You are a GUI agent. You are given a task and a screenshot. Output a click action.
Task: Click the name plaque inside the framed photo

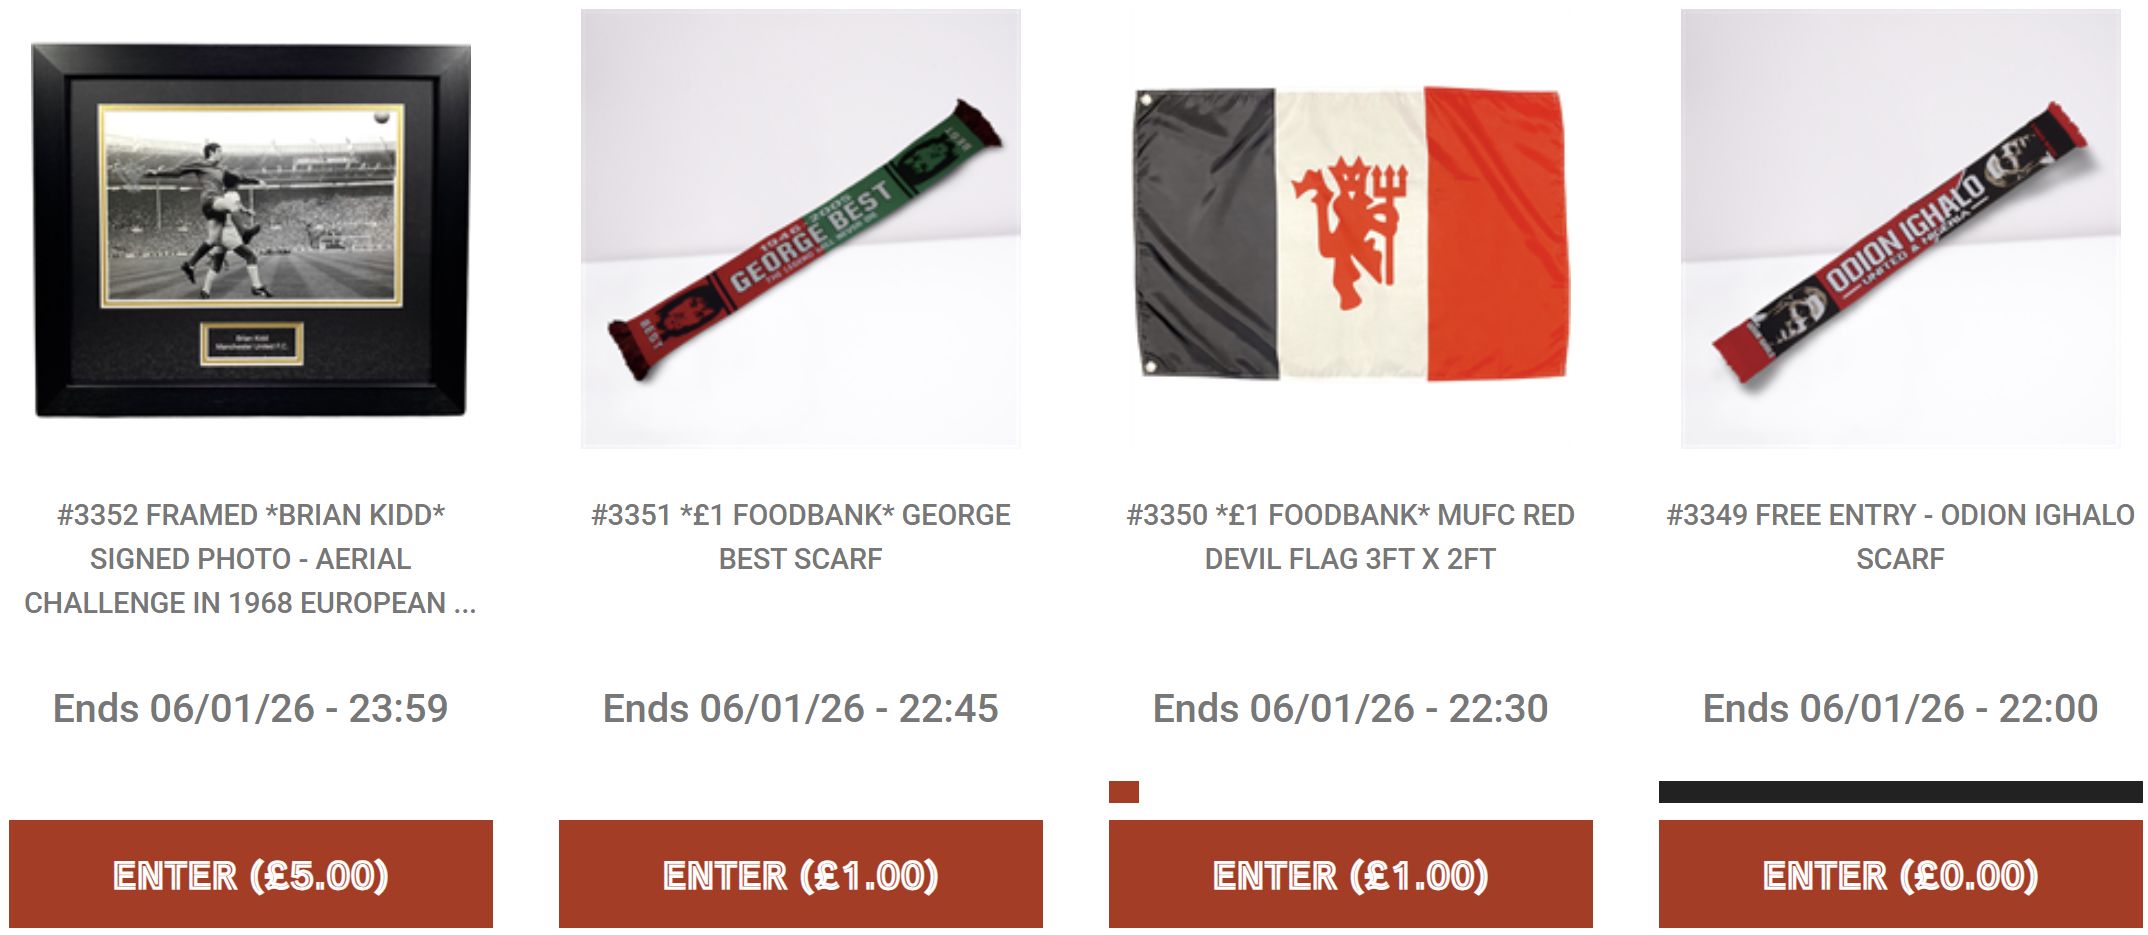pyautogui.click(x=251, y=343)
